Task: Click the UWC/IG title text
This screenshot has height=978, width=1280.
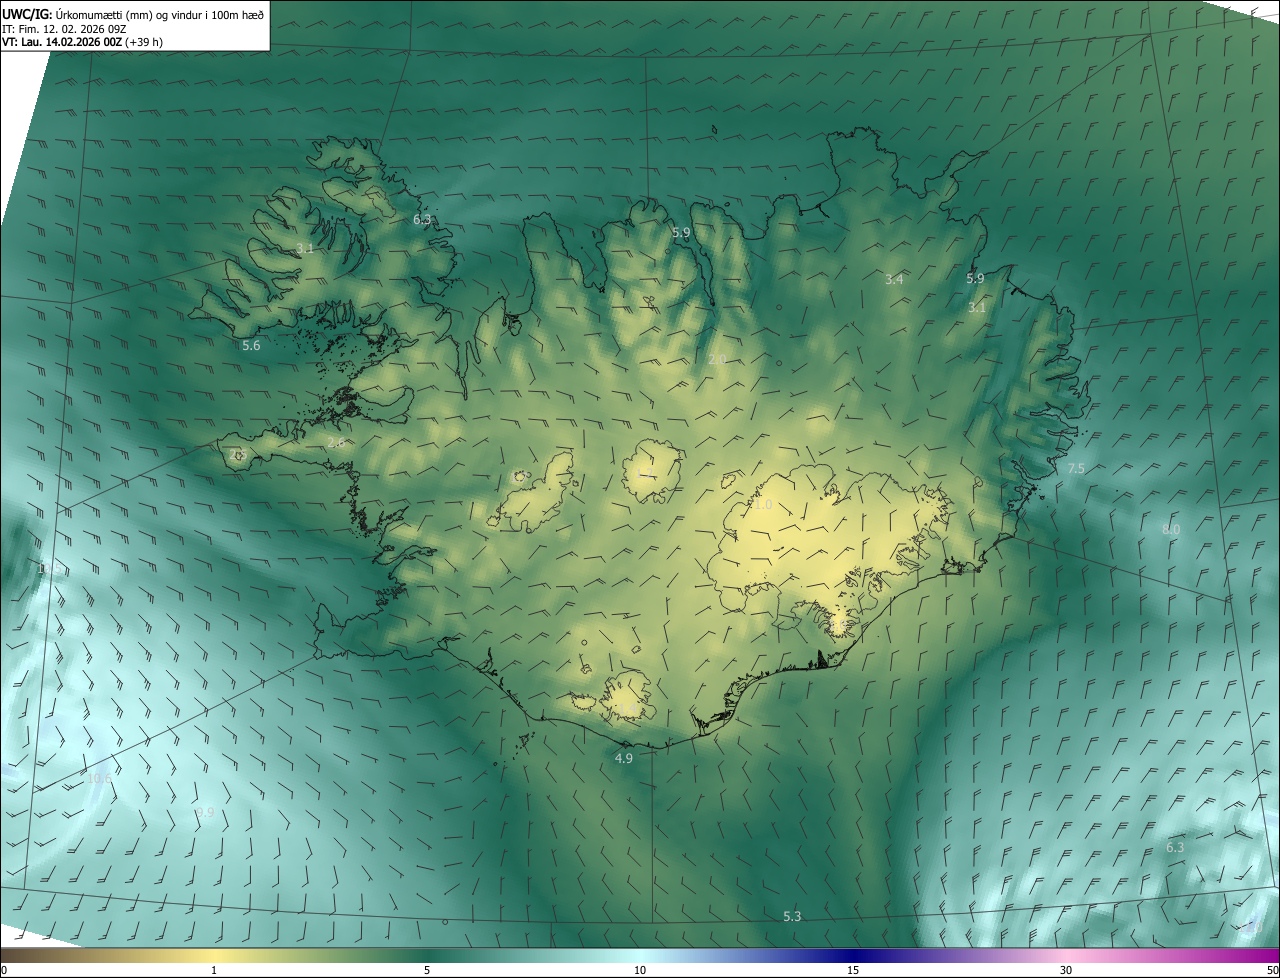Action: pyautogui.click(x=28, y=14)
